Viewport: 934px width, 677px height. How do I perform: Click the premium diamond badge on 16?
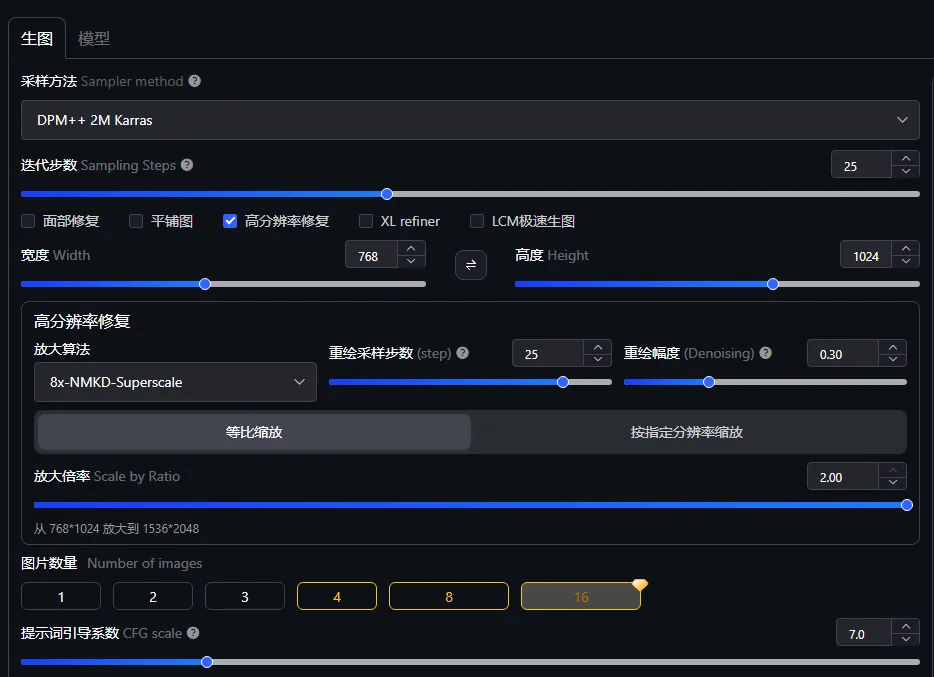point(640,584)
